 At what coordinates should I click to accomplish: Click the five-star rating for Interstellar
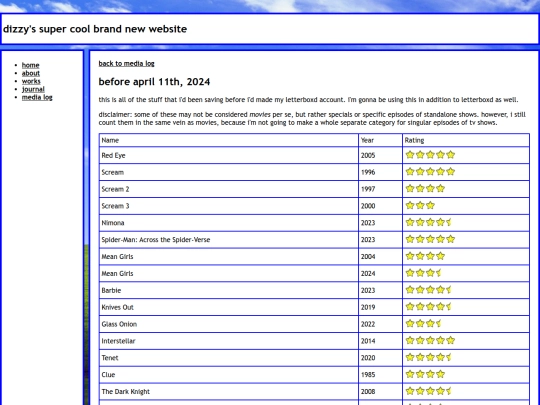[x=430, y=340]
